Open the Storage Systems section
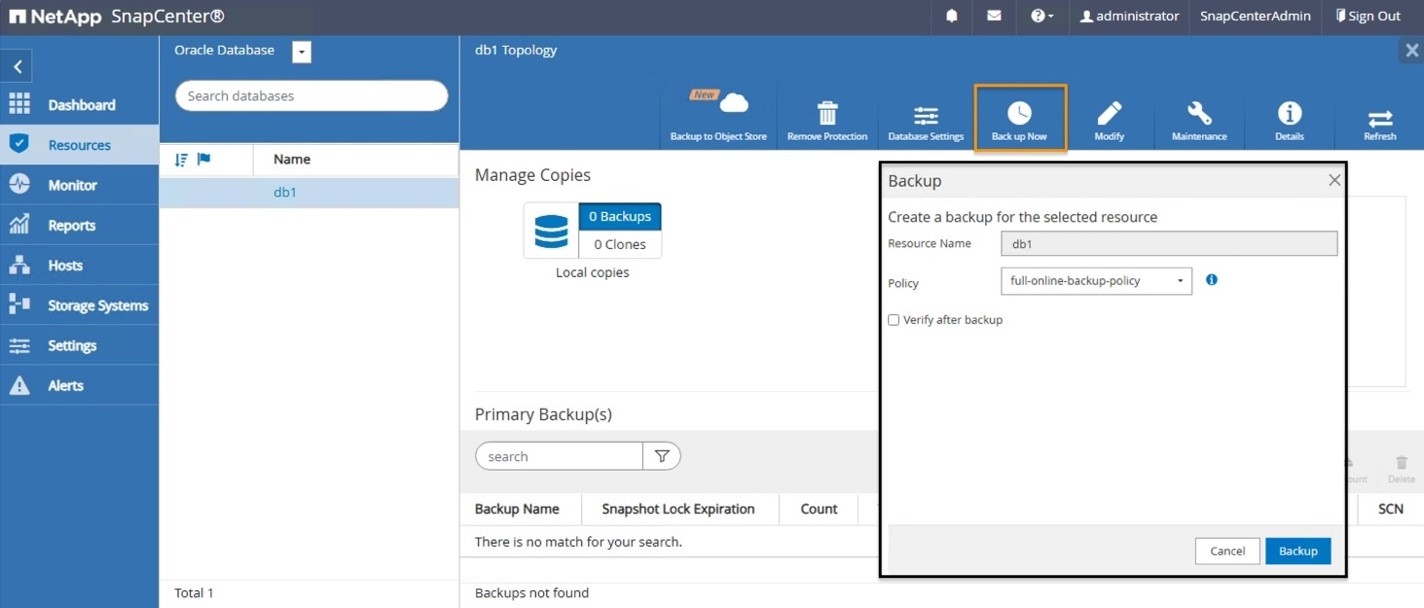 point(98,305)
